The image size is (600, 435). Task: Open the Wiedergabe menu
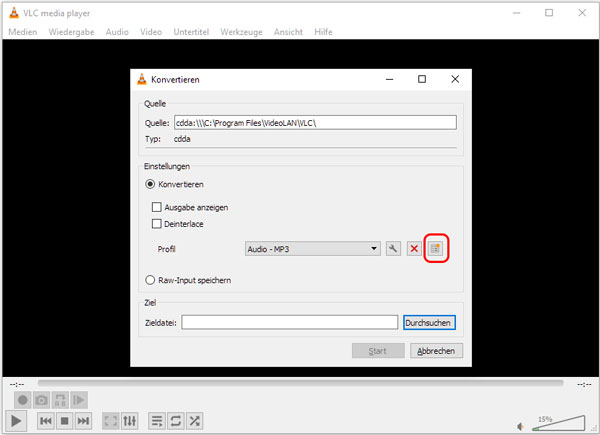pos(71,32)
